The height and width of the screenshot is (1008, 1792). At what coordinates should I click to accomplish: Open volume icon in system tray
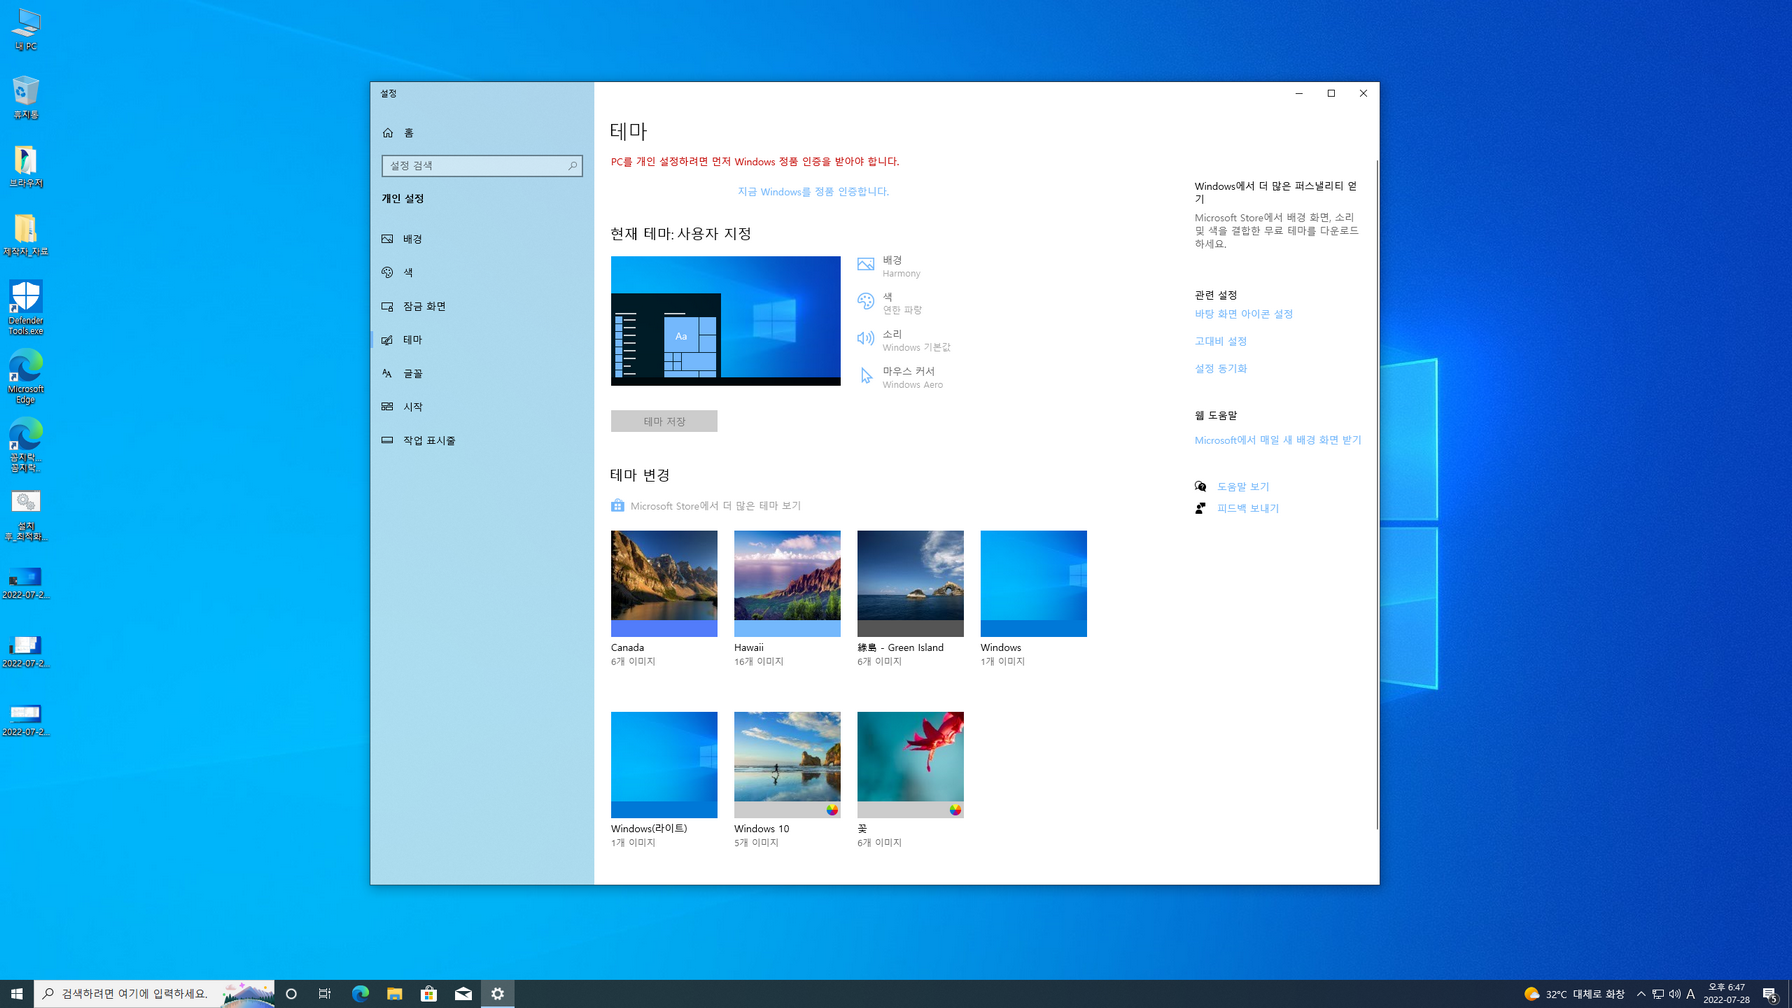tap(1675, 994)
